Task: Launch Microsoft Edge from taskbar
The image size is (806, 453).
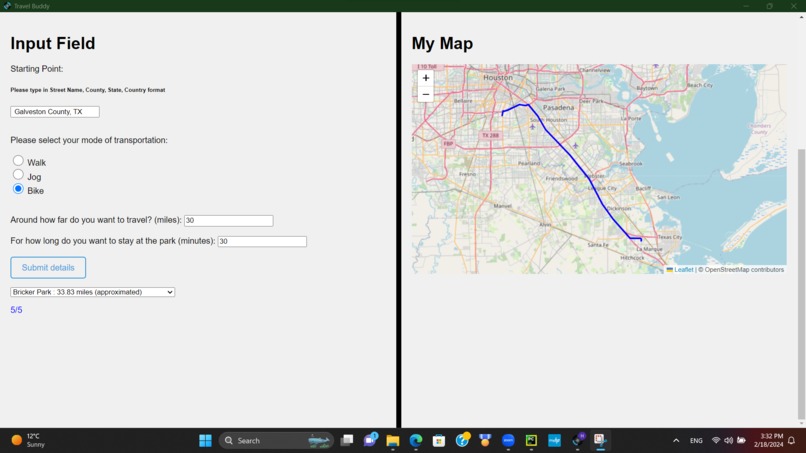Action: (416, 441)
